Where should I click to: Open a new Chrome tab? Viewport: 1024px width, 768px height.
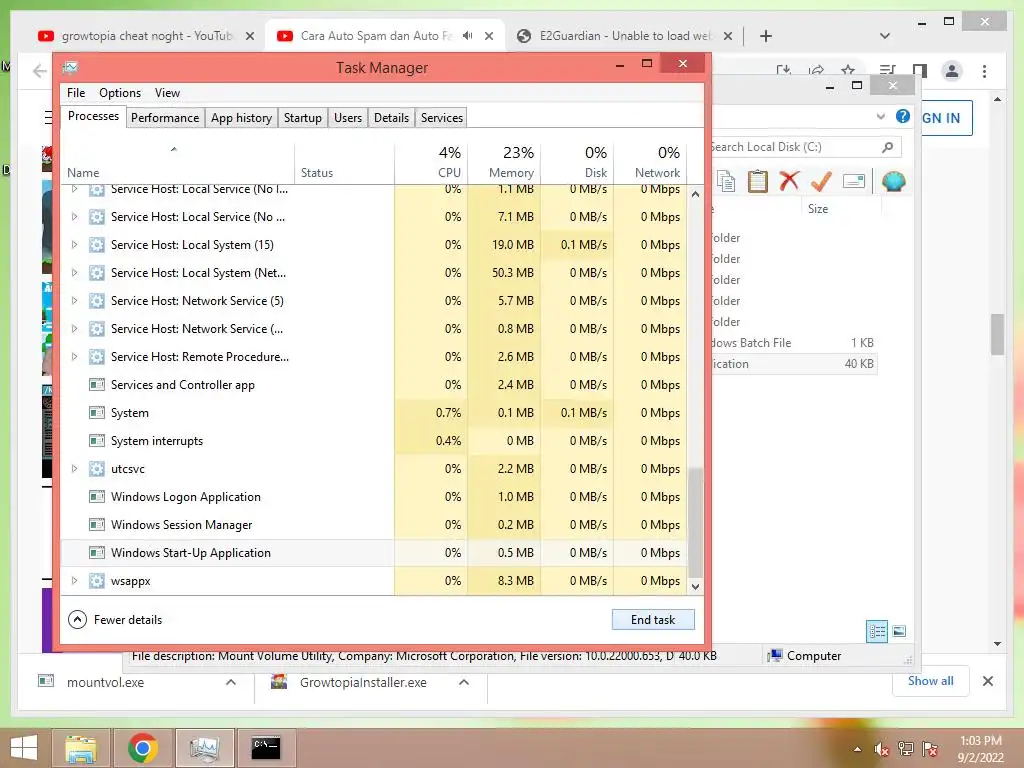[x=766, y=36]
